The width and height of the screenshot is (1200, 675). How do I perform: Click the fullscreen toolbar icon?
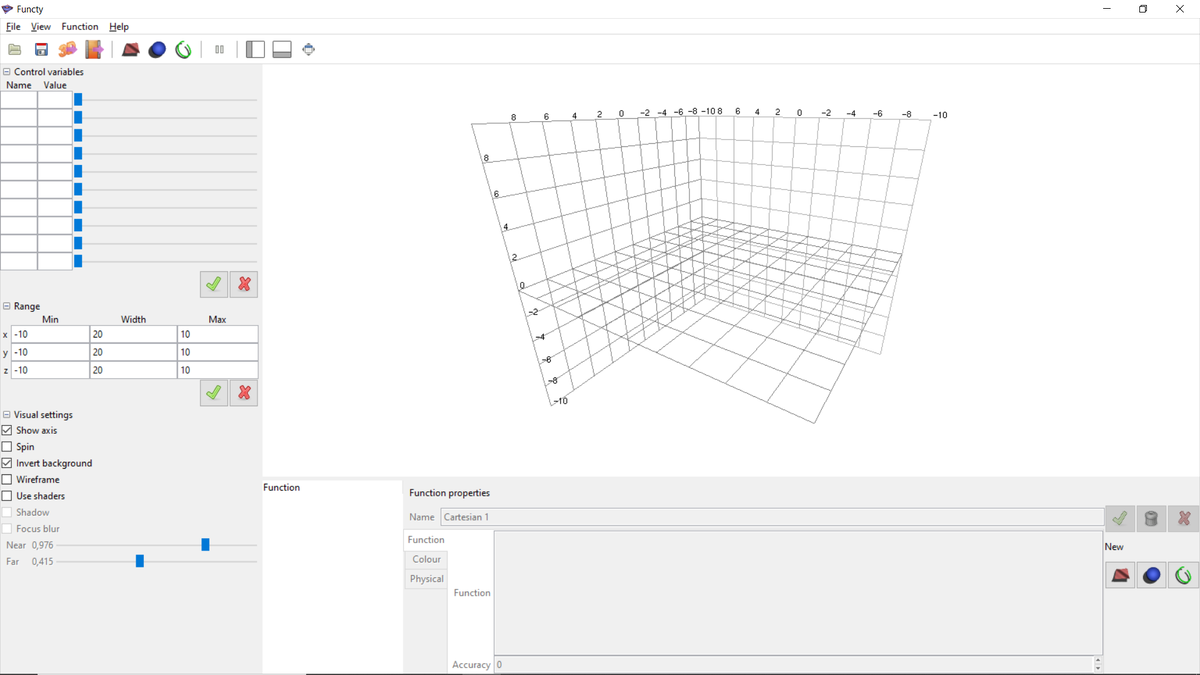pyautogui.click(x=308, y=49)
